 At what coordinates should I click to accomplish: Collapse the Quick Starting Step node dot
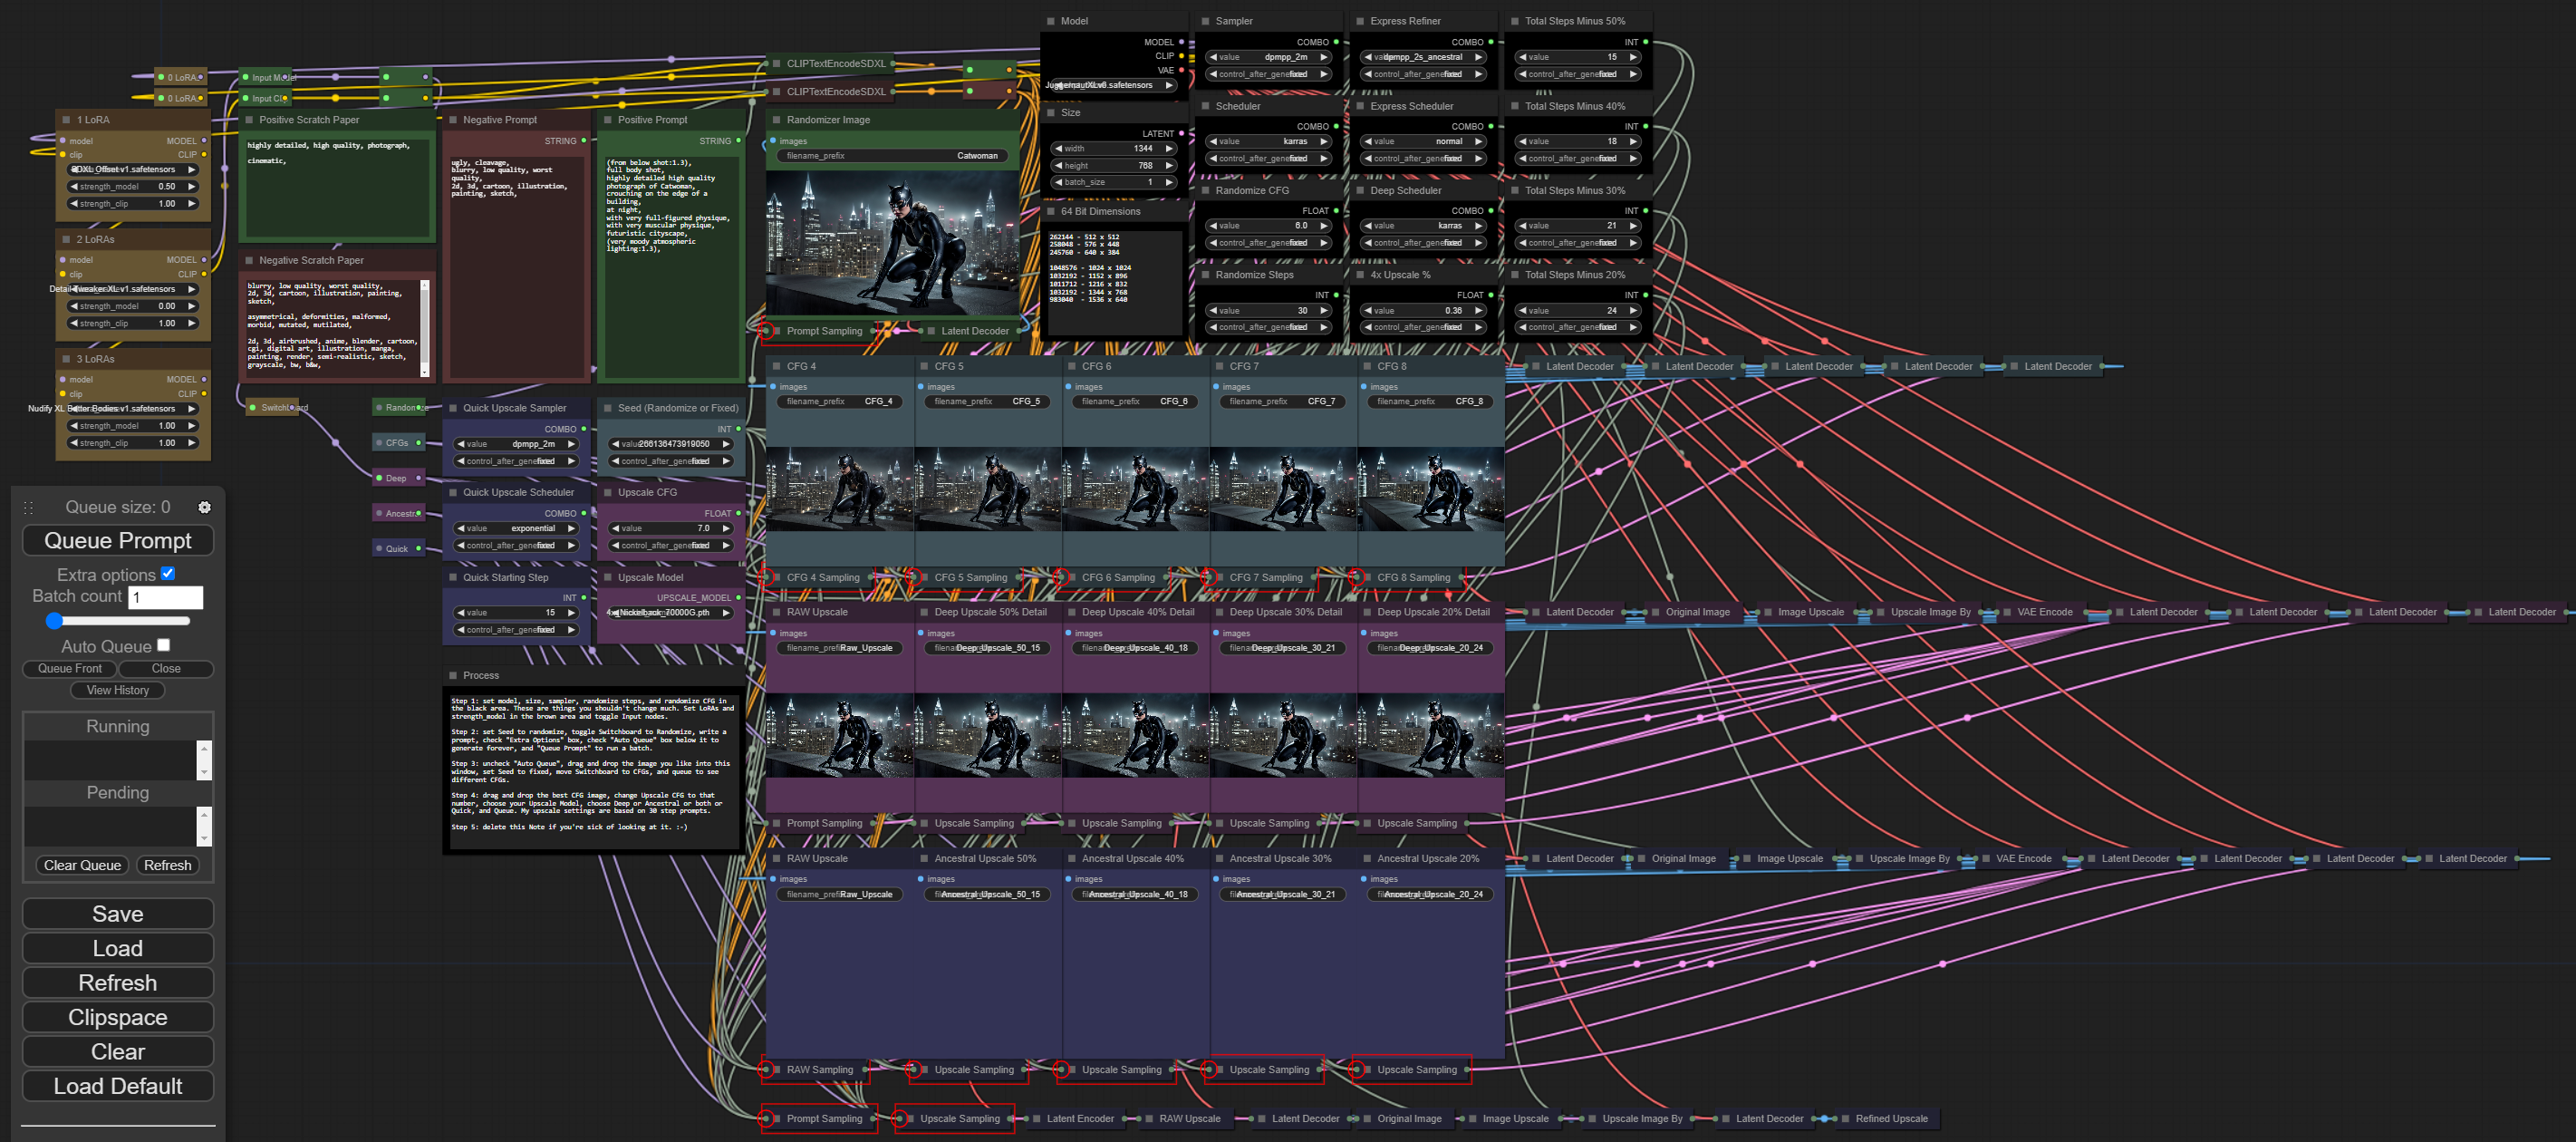pyautogui.click(x=452, y=578)
